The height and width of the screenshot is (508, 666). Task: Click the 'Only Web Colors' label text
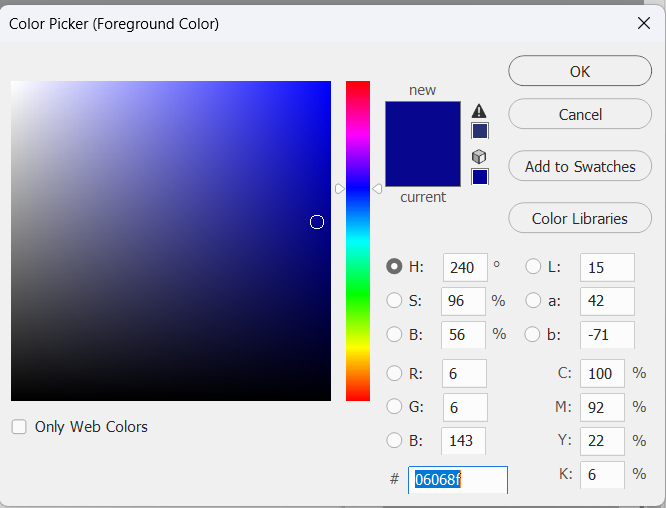click(91, 426)
